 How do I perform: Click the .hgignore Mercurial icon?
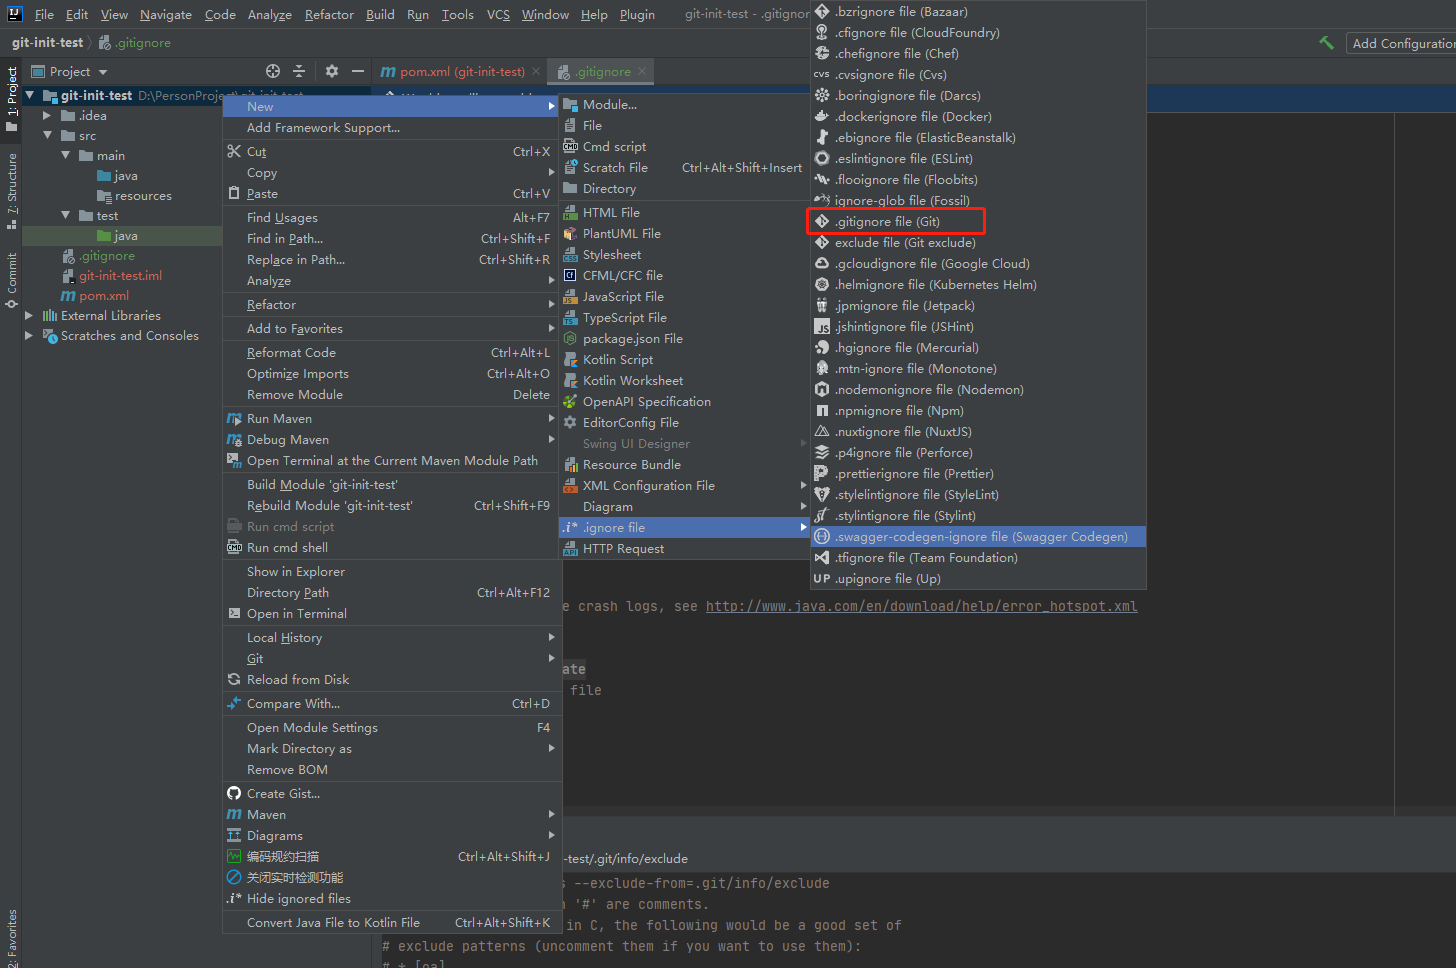coord(822,347)
